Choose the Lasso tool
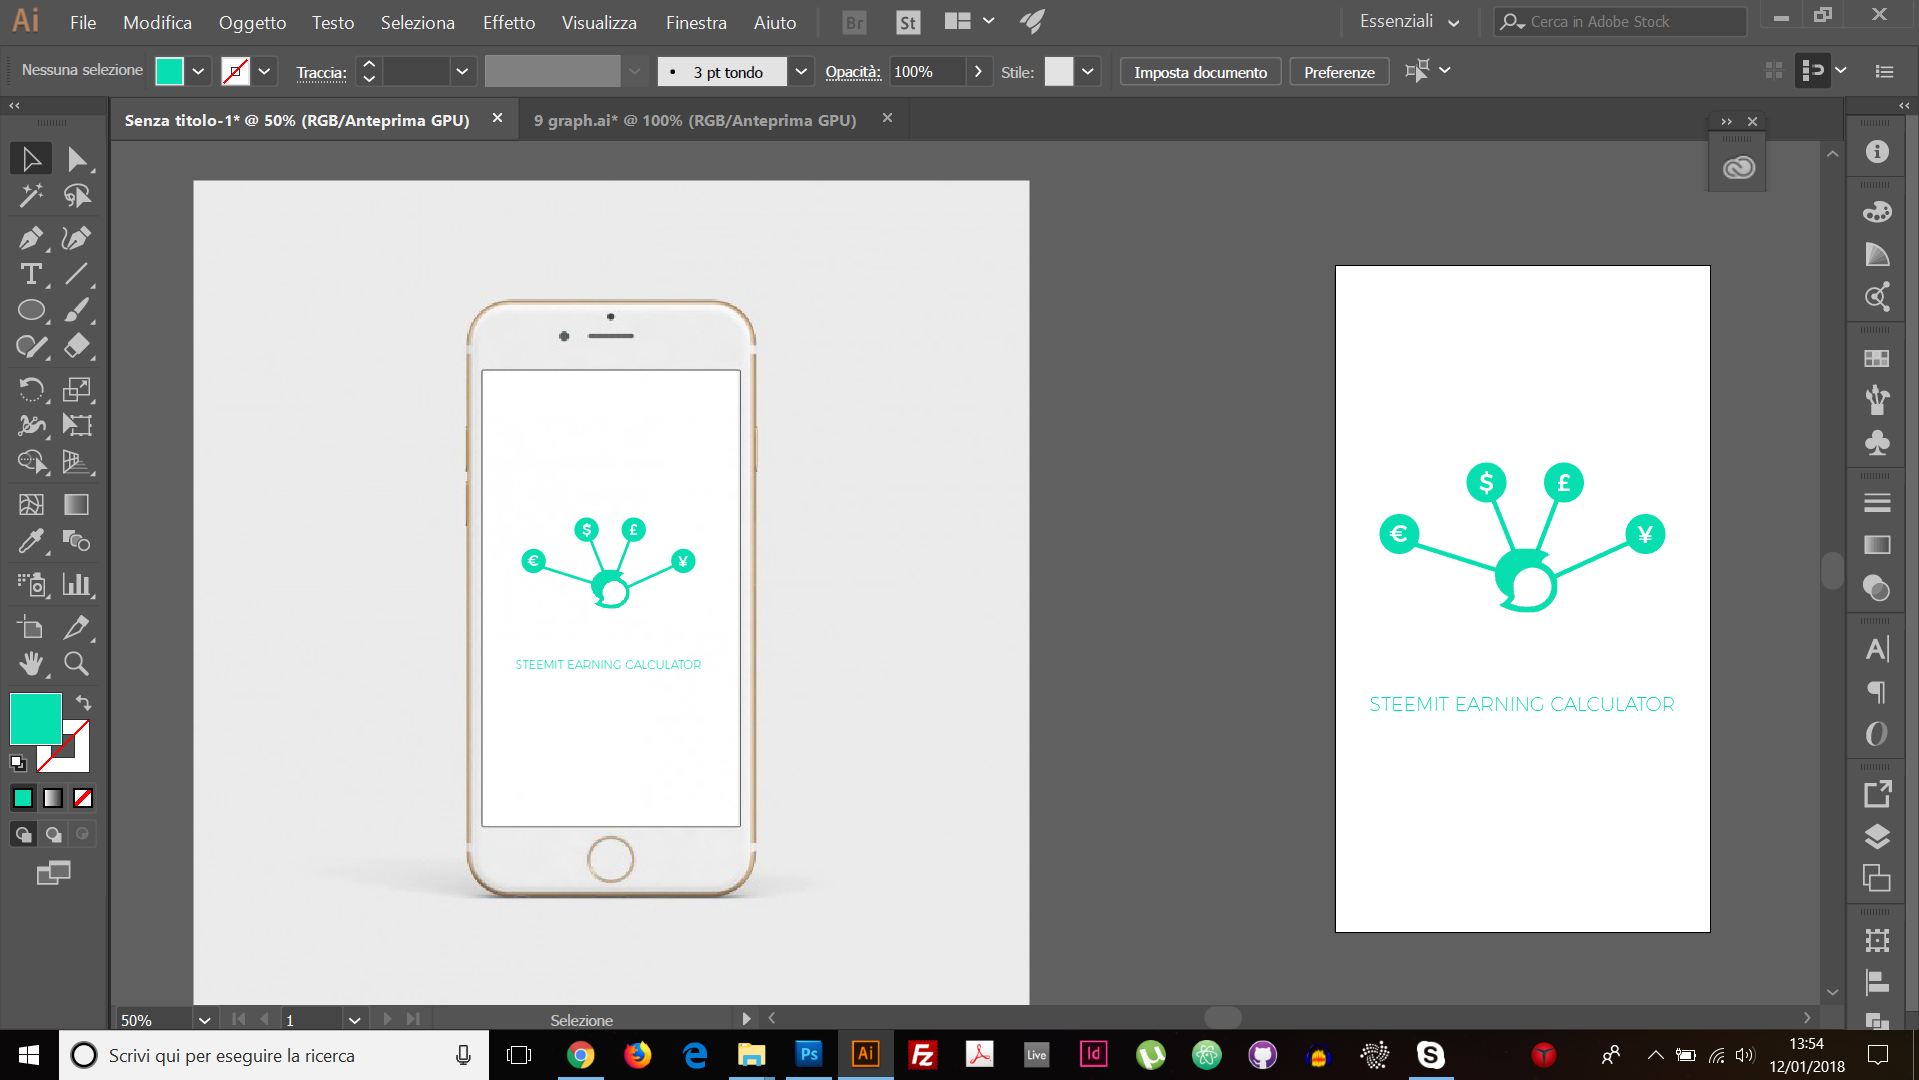The width and height of the screenshot is (1919, 1080). (77, 196)
